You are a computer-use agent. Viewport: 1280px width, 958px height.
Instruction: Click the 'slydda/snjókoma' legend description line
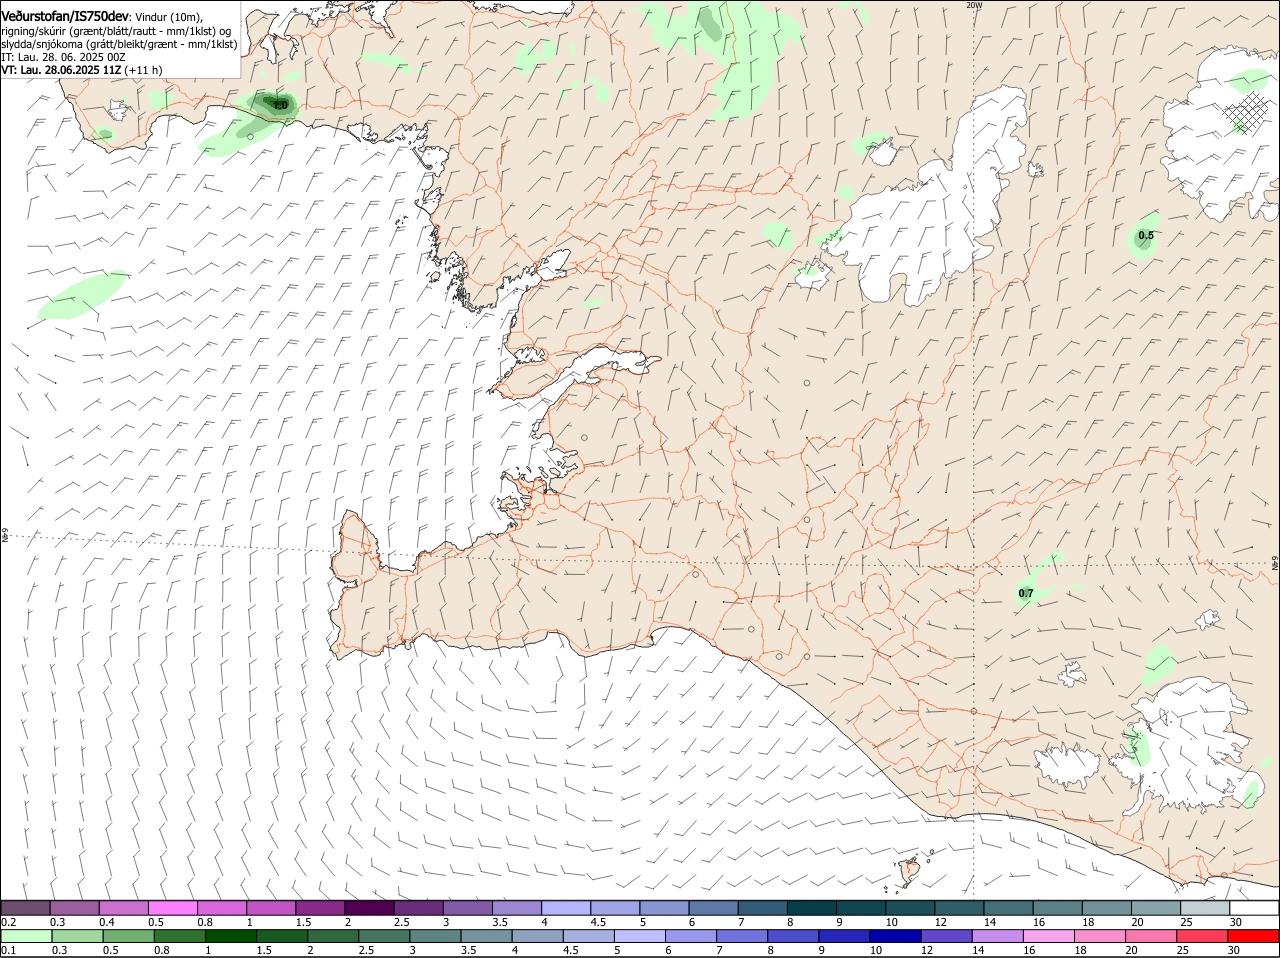(119, 44)
